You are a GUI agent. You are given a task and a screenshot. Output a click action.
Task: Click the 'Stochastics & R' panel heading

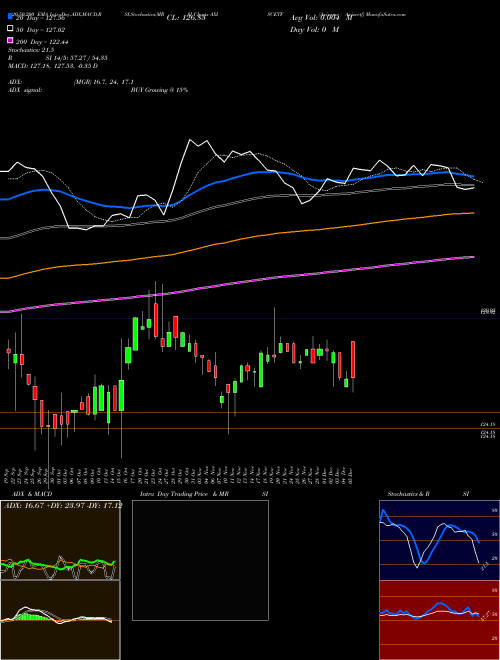click(x=408, y=494)
